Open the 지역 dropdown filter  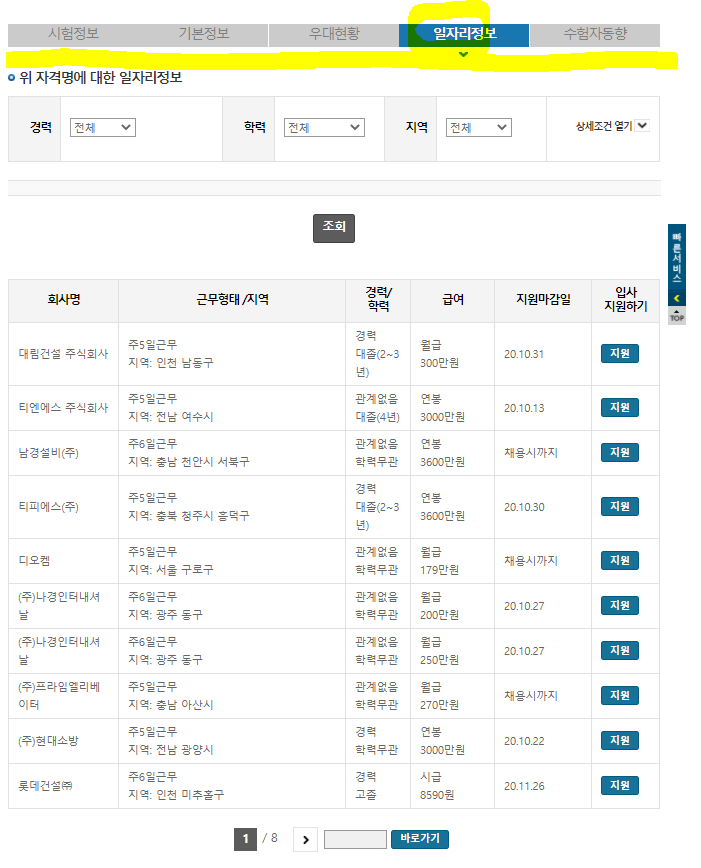click(478, 127)
